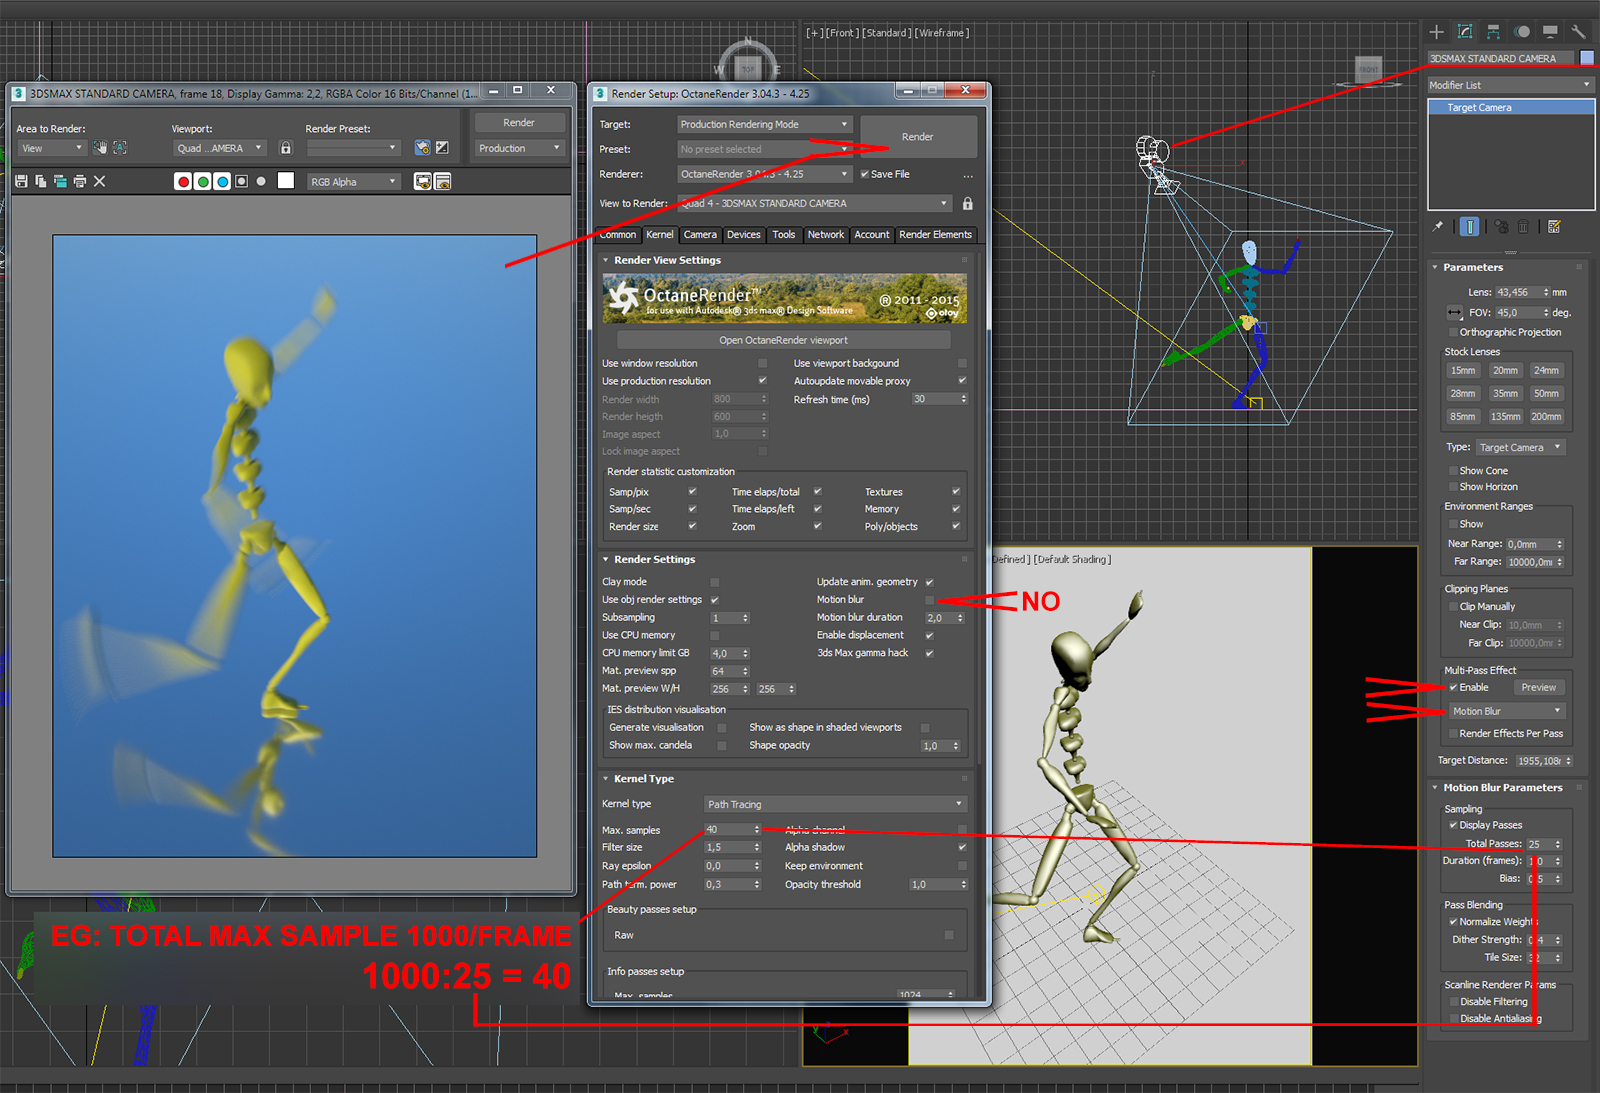Toggle Enable displacement checkbox
The image size is (1600, 1093).
(930, 635)
